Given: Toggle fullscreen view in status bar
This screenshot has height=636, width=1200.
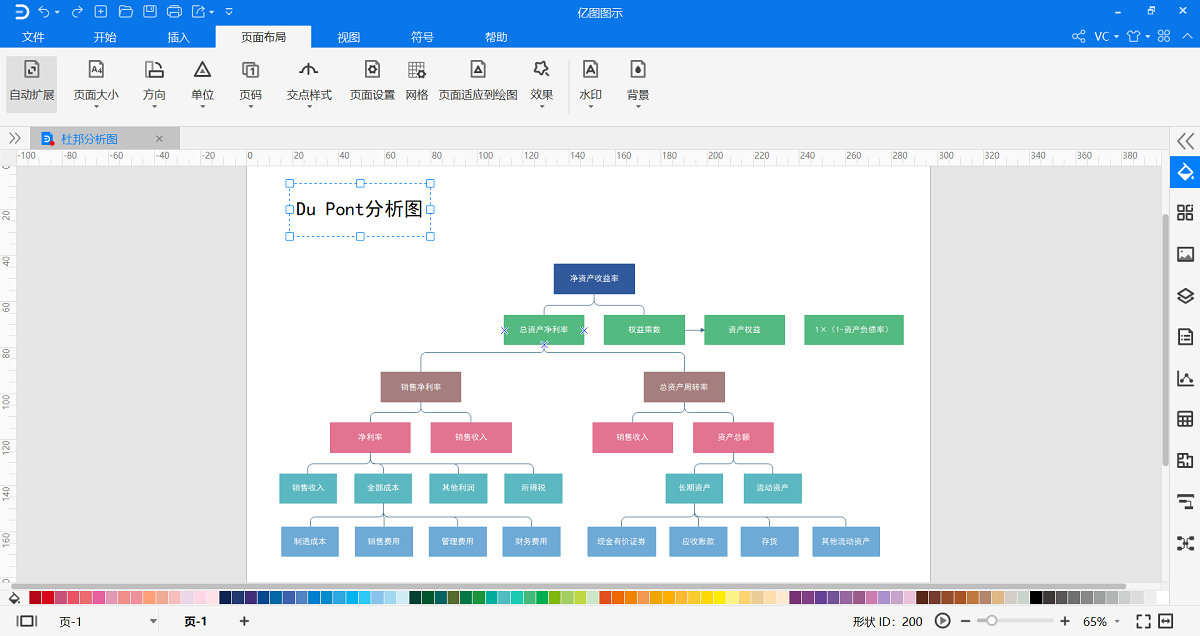Looking at the screenshot, I should [x=1143, y=621].
